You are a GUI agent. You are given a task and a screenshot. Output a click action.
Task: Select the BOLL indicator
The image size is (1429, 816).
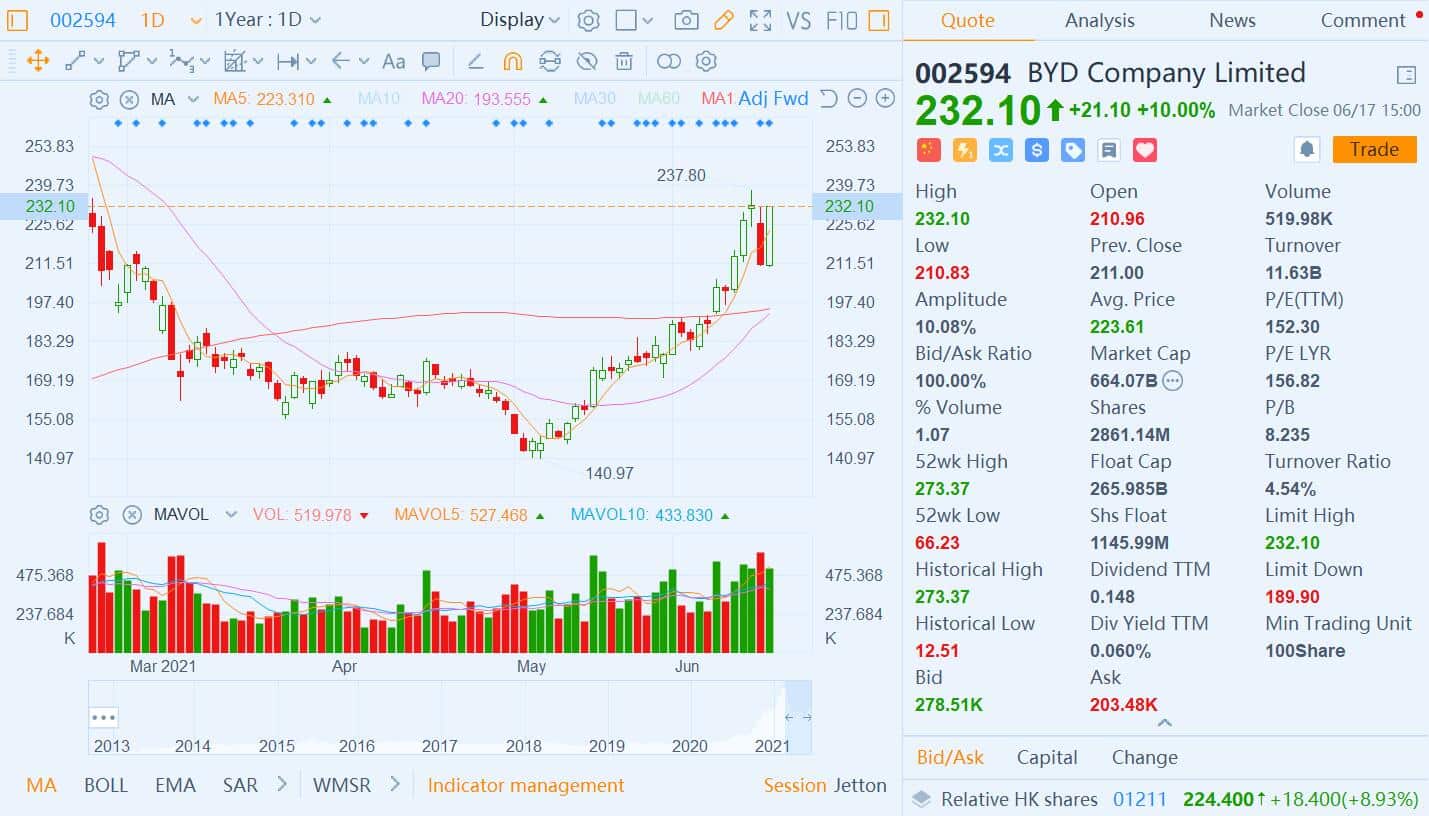[106, 785]
